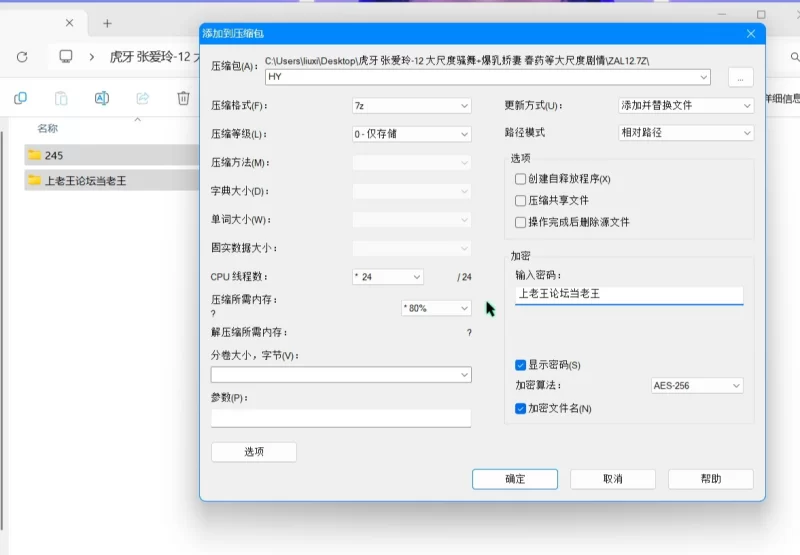Click the search icon in Explorer
The image size is (800, 555).
[794, 57]
